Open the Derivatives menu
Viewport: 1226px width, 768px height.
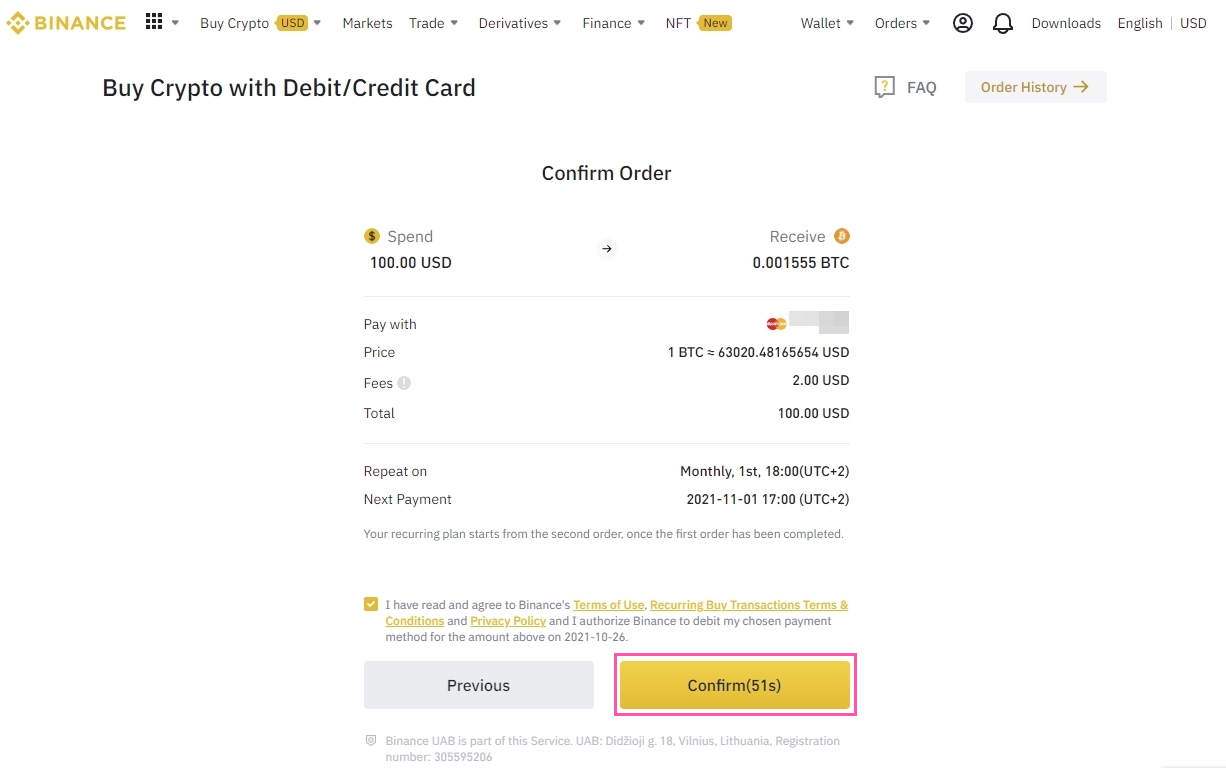click(520, 23)
